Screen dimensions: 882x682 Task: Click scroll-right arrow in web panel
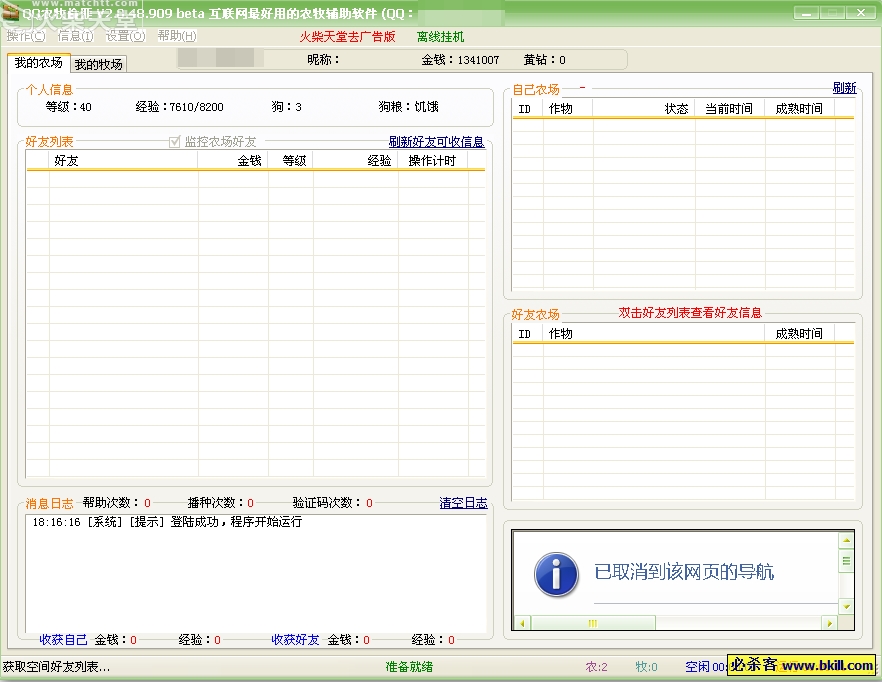[x=828, y=623]
